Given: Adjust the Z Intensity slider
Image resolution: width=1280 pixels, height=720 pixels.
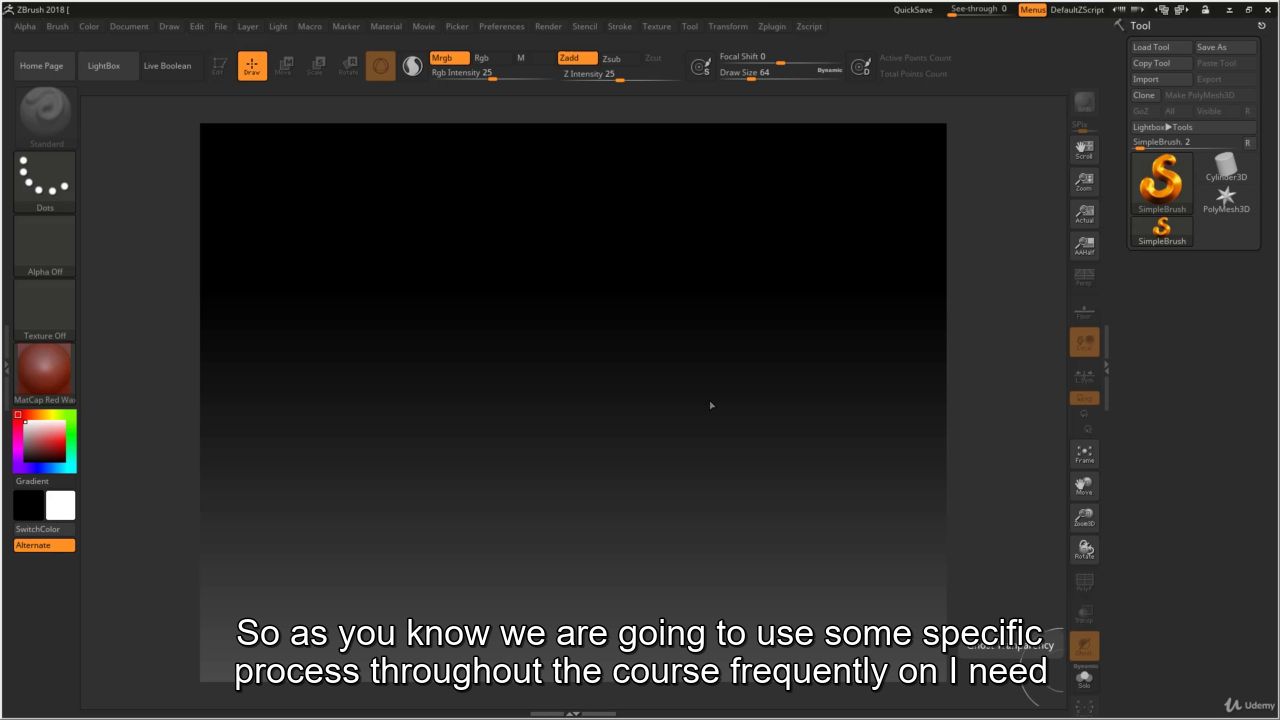Looking at the screenshot, I should (620, 74).
